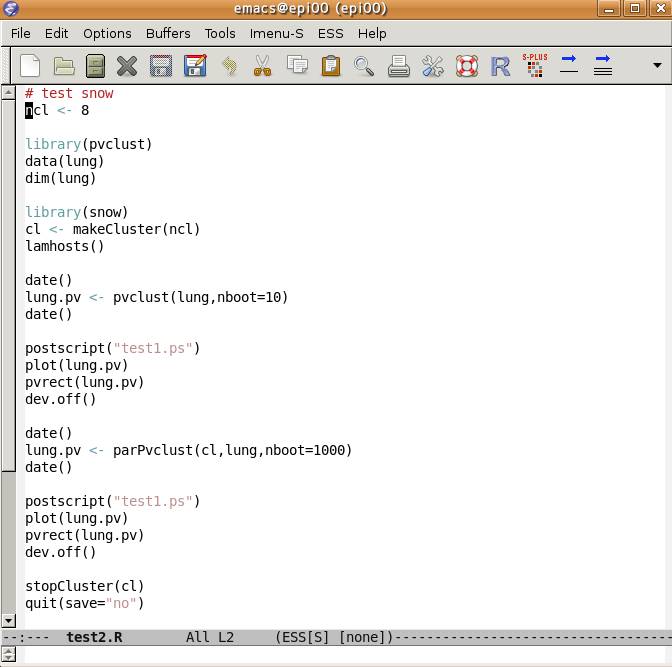Open the Options menu
Screen dimensions: 672x667
point(107,33)
